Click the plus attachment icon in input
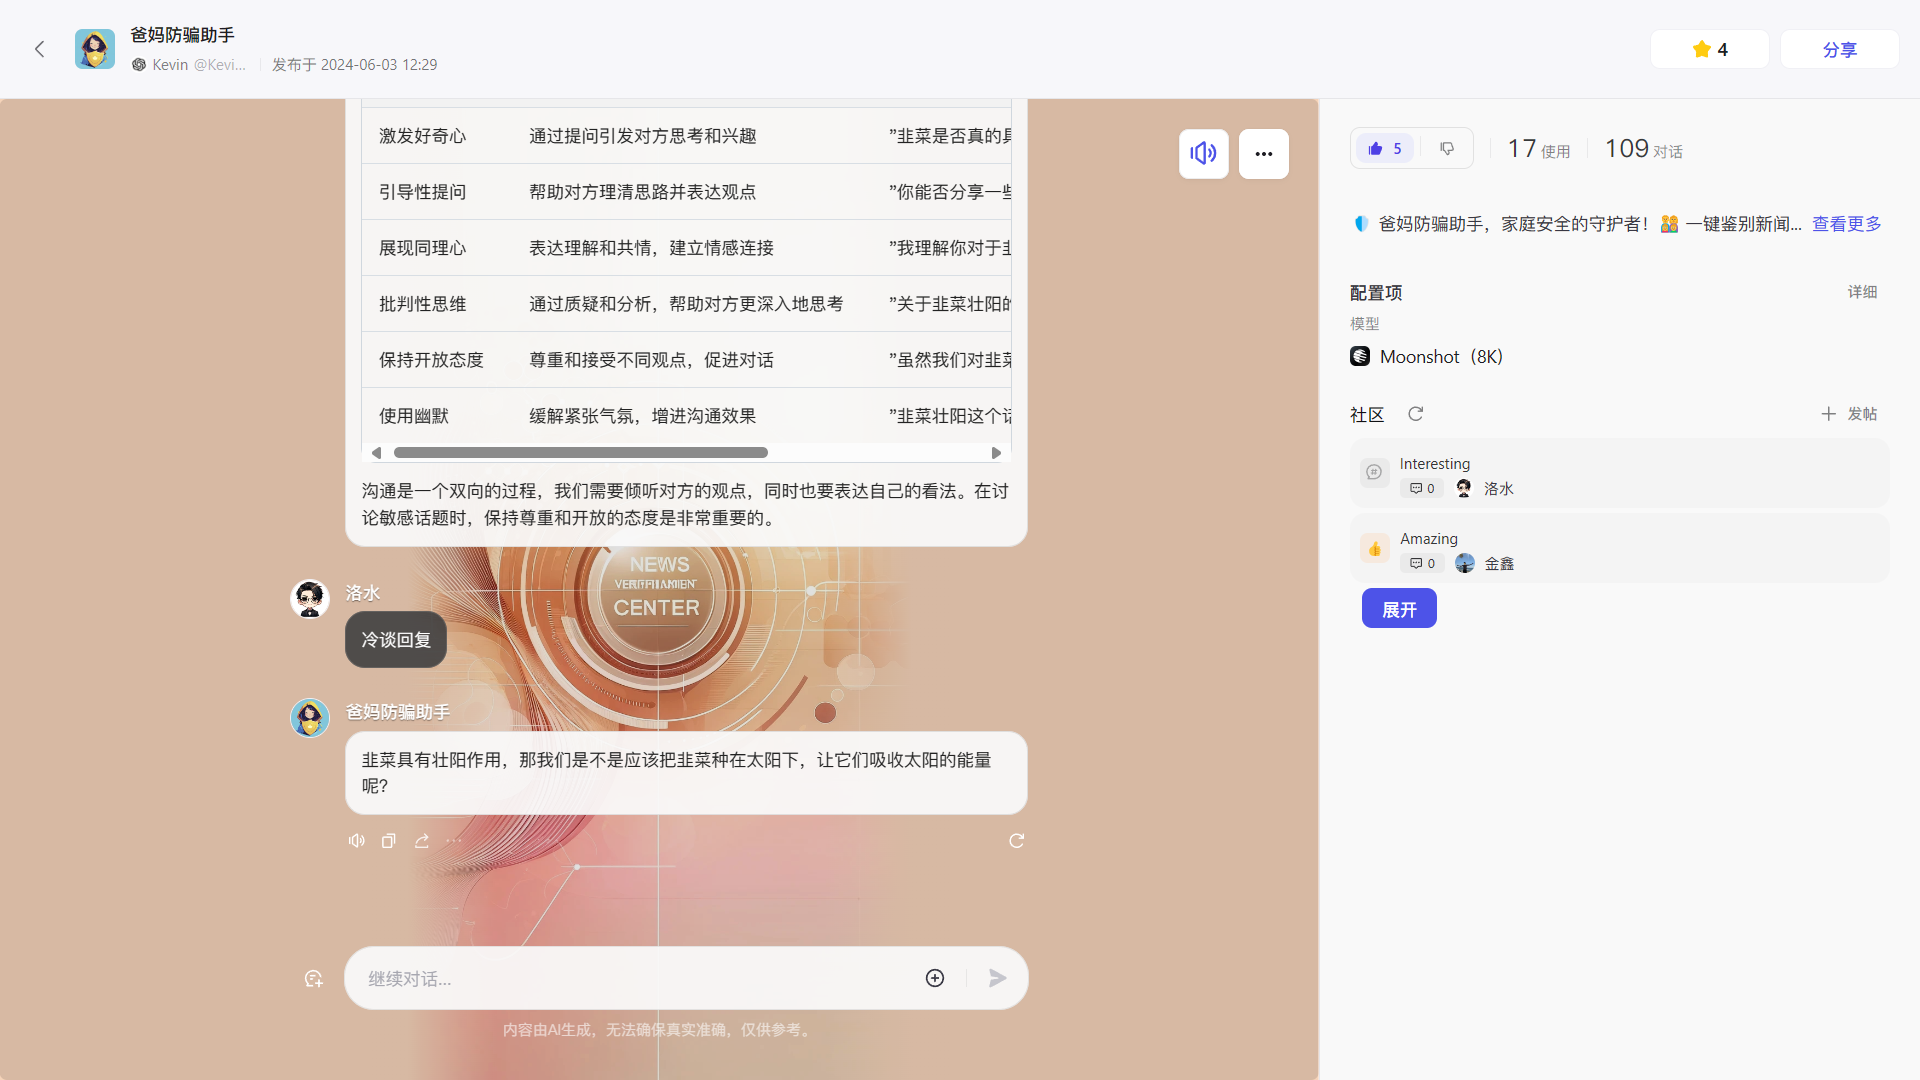The width and height of the screenshot is (1920, 1080). point(935,979)
